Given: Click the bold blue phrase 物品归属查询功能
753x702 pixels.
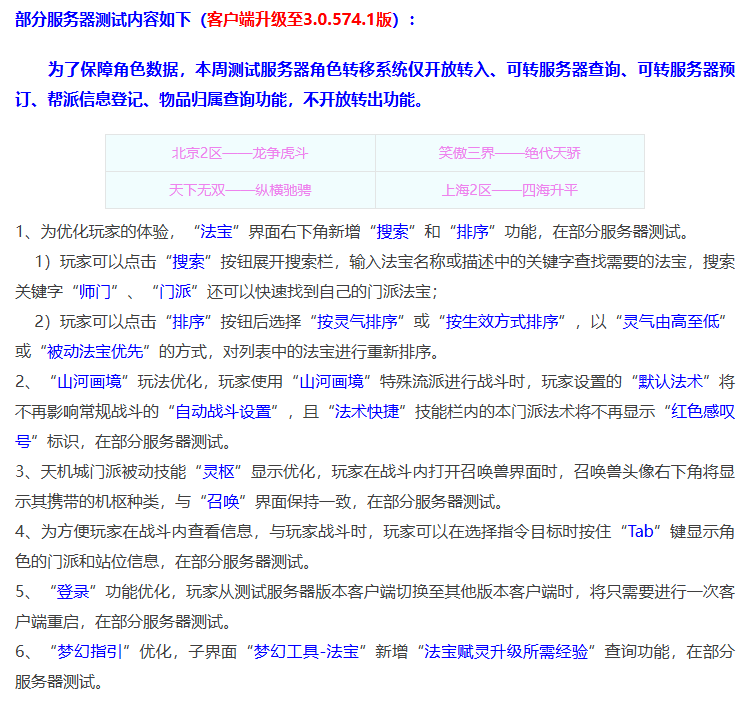Looking at the screenshot, I should [223, 100].
